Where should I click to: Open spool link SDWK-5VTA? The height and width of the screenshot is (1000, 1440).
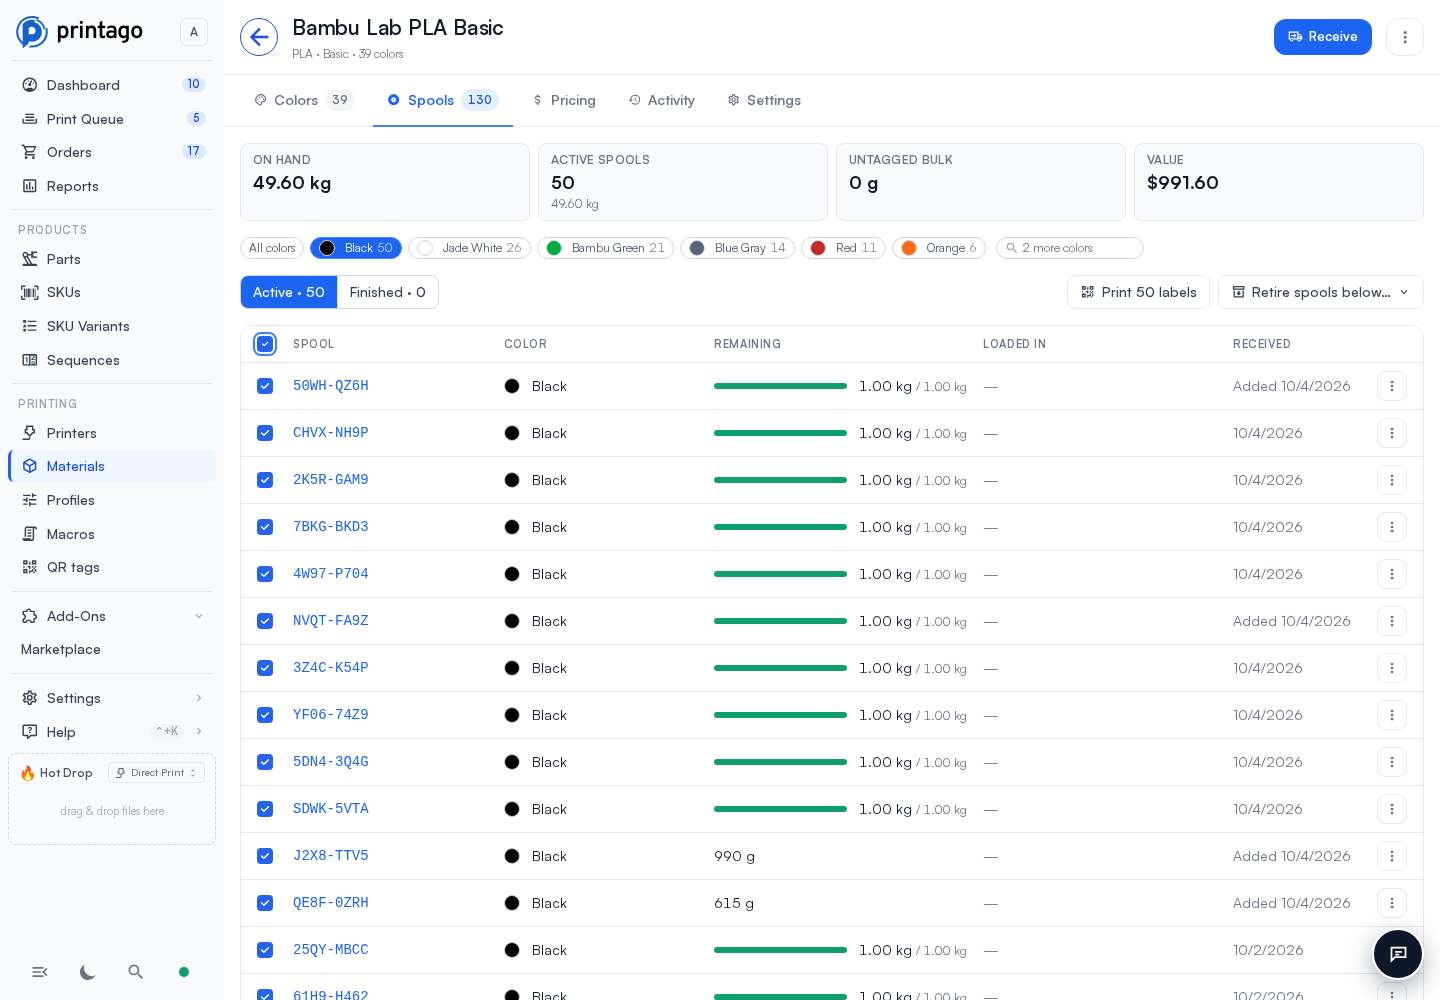point(331,809)
